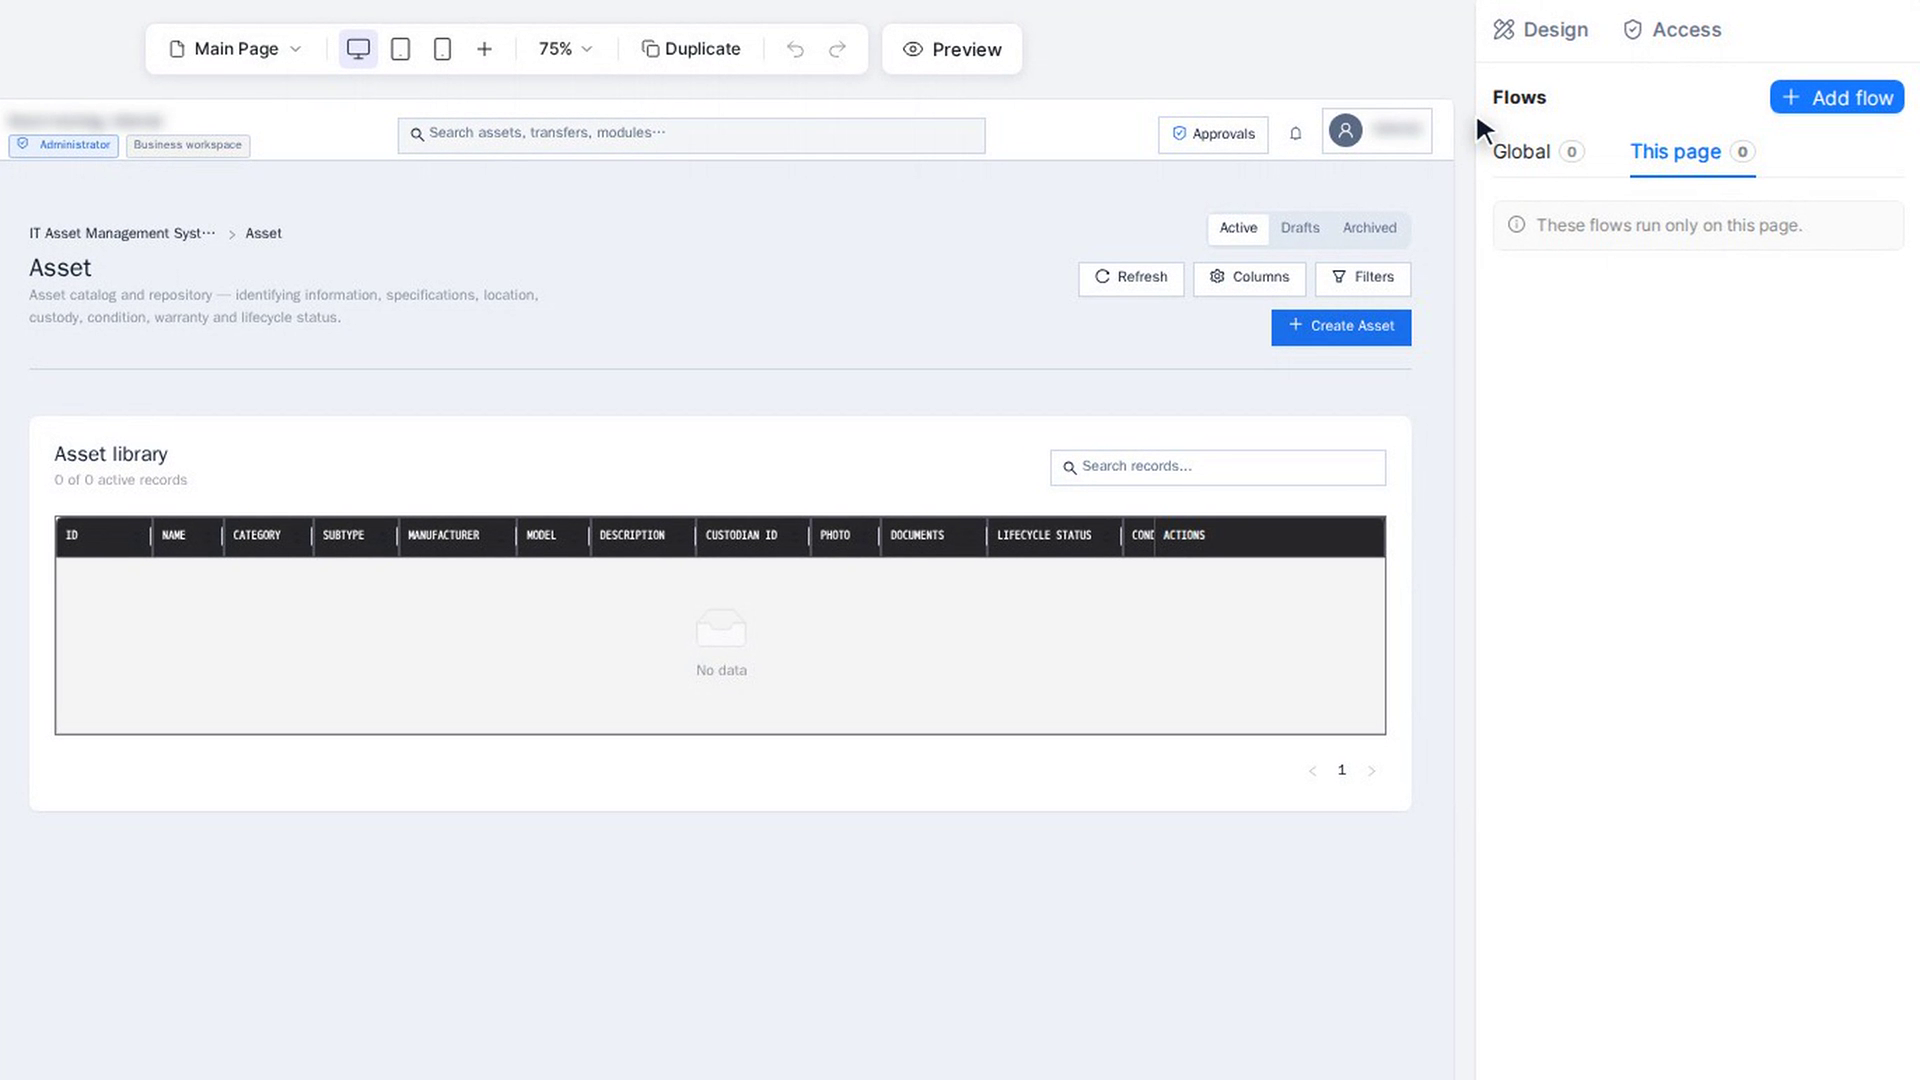Click the CUSTODIAN ID column header
Image resolution: width=1920 pixels, height=1080 pixels.
752,536
